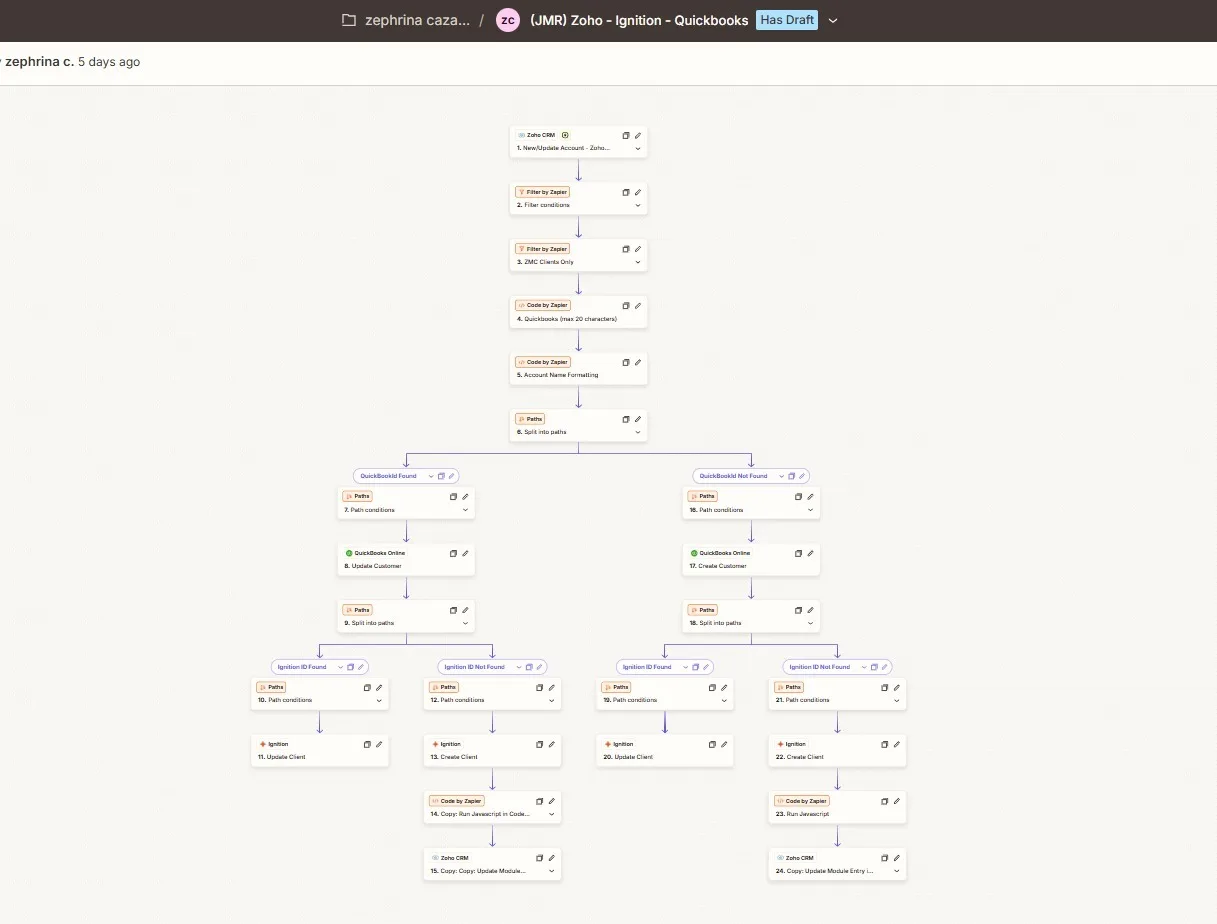Edit step 9 Split into paths
Viewport: 1217px width, 924px height.
click(465, 610)
